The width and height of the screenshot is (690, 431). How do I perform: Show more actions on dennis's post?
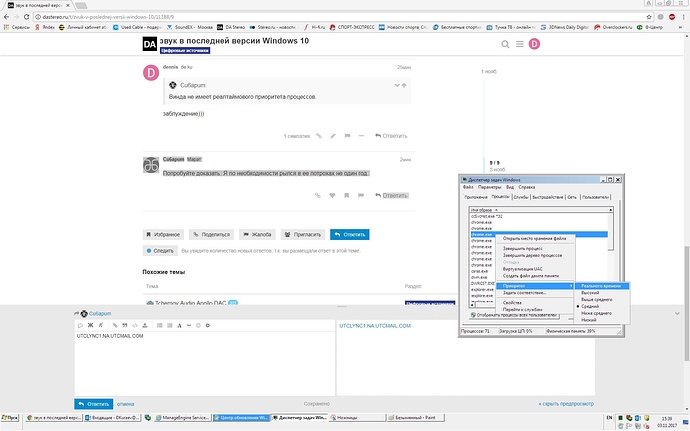pos(361,136)
